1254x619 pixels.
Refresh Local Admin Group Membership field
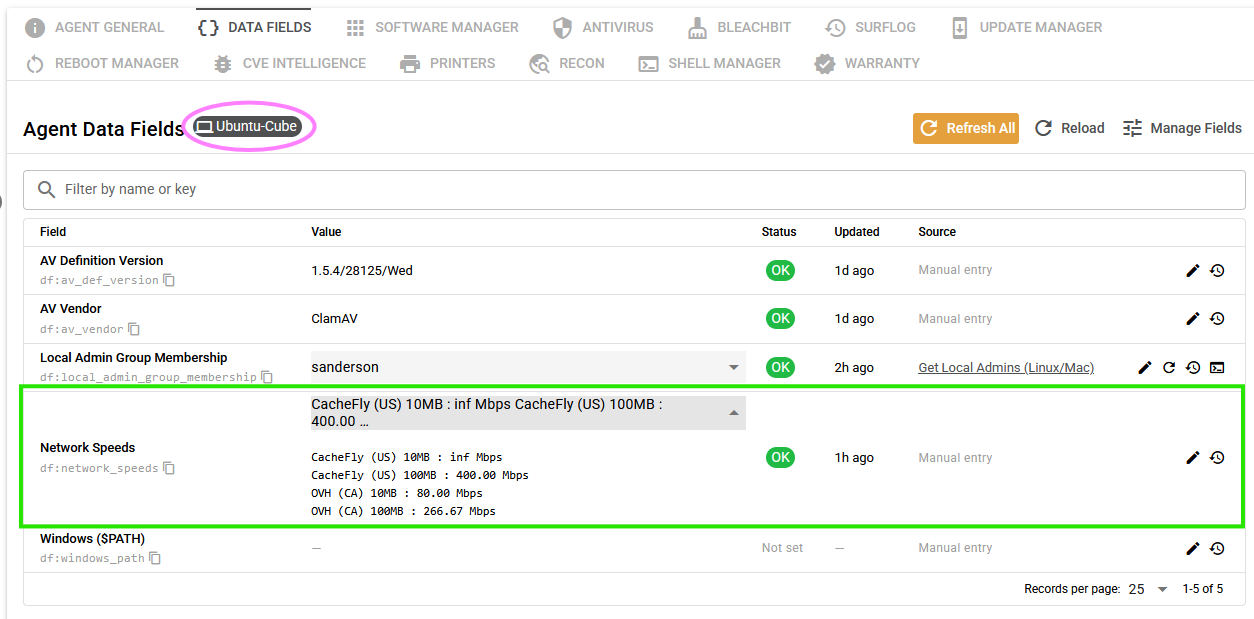pos(1169,368)
